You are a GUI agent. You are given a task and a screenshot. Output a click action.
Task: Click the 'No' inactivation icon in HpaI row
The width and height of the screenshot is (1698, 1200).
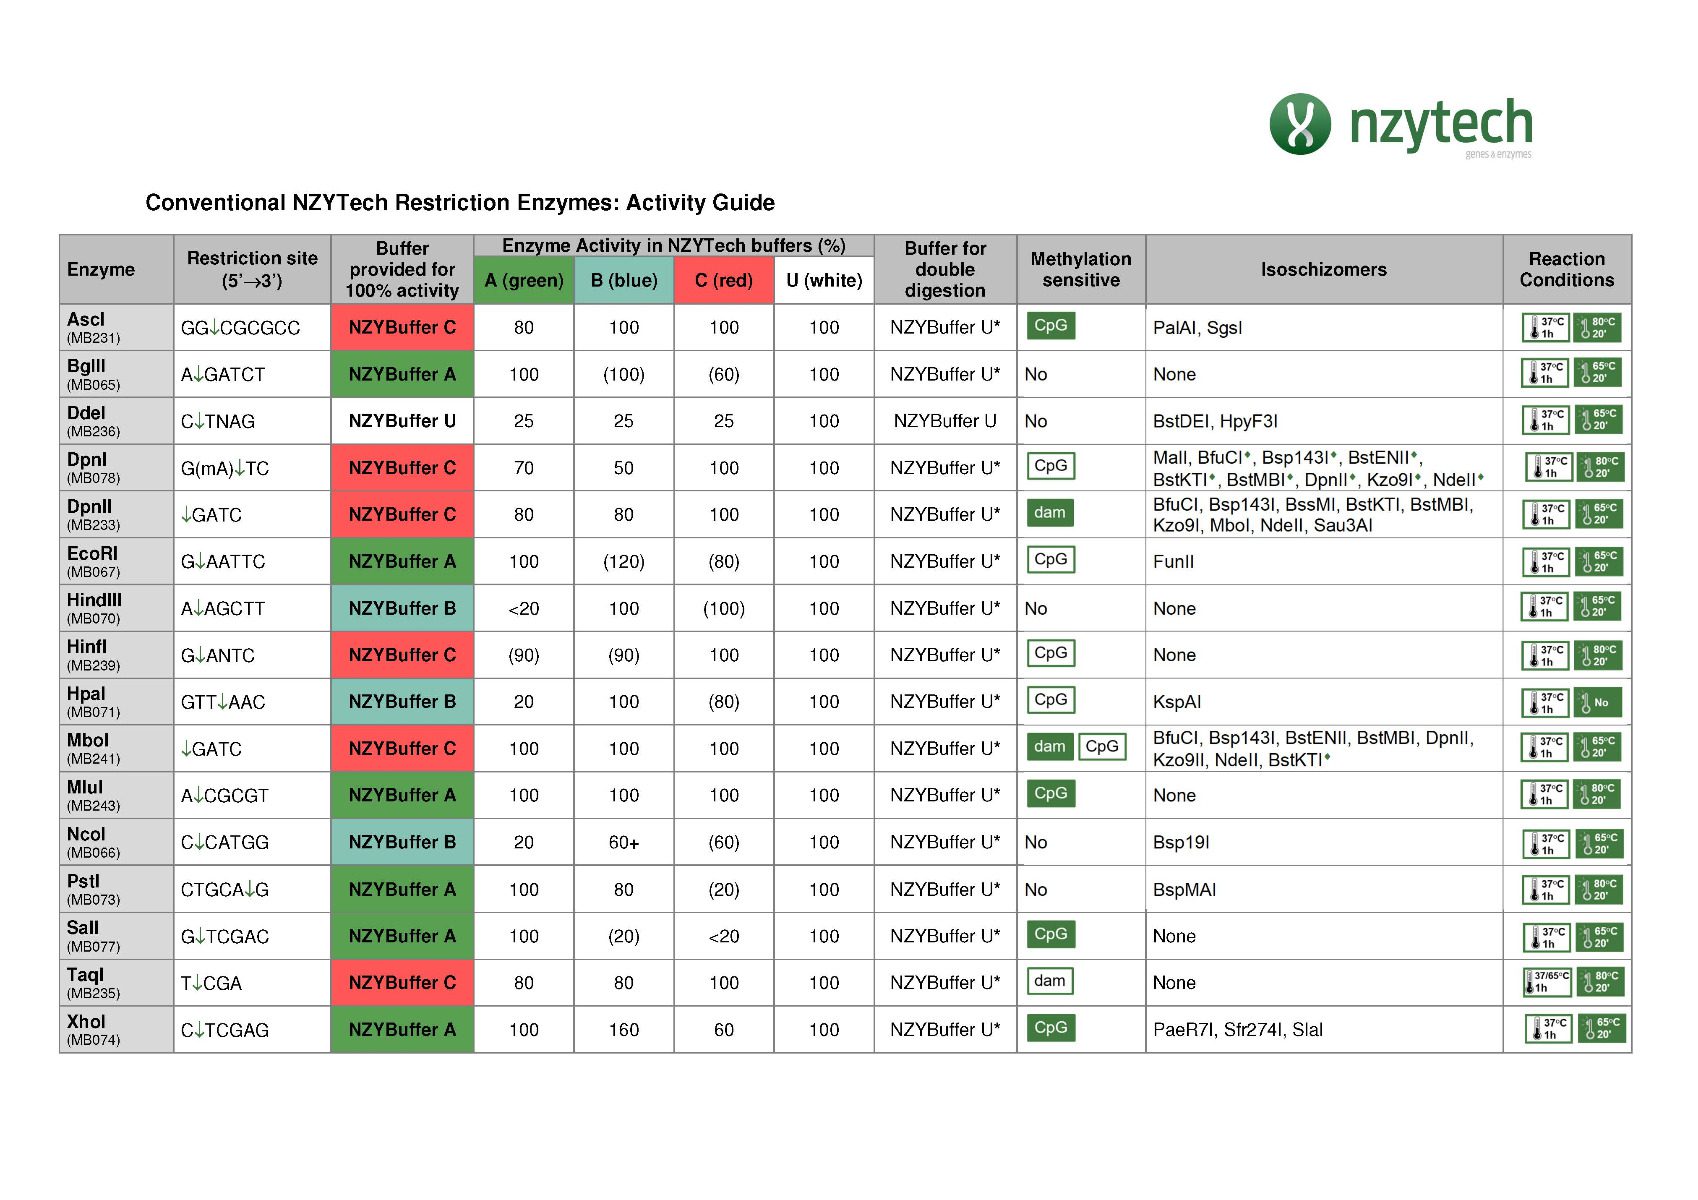(x=1596, y=702)
